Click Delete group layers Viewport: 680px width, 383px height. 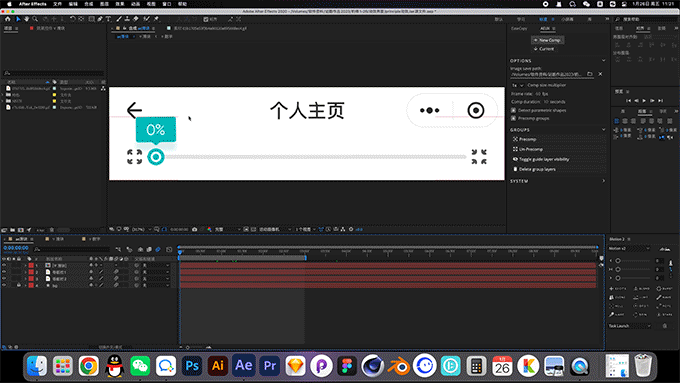pos(534,169)
